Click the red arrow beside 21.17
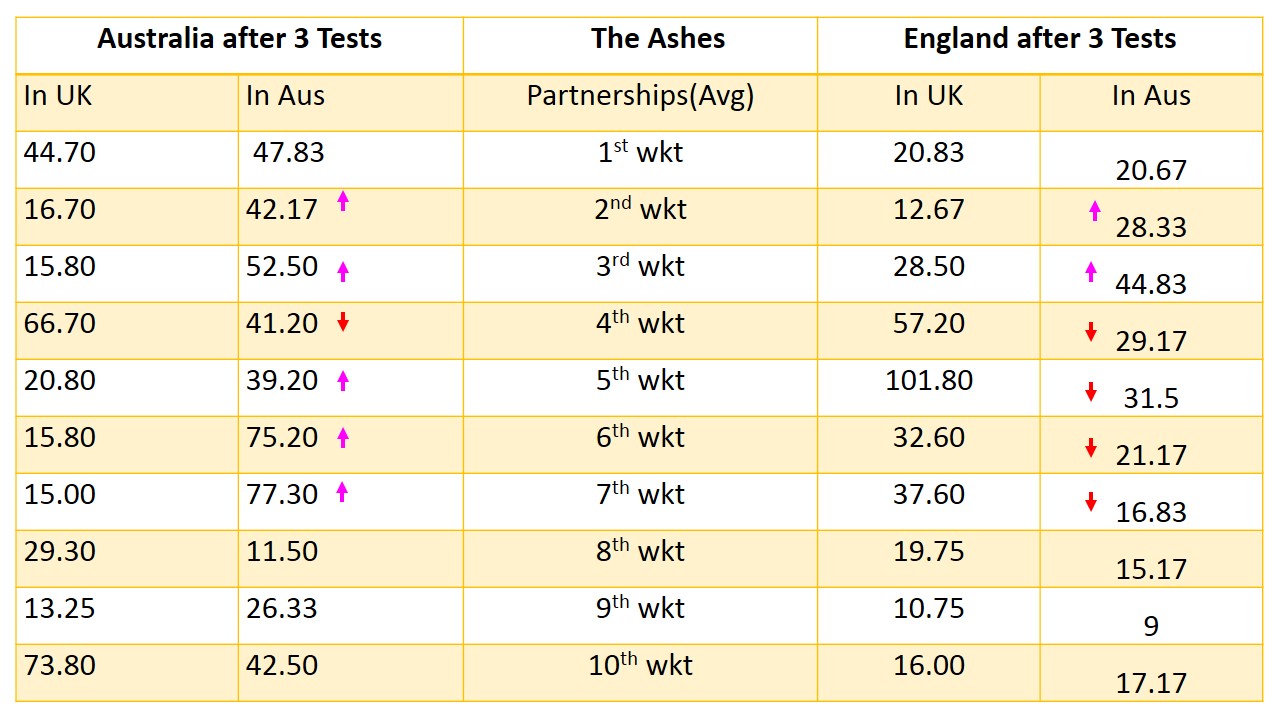 tap(1091, 449)
